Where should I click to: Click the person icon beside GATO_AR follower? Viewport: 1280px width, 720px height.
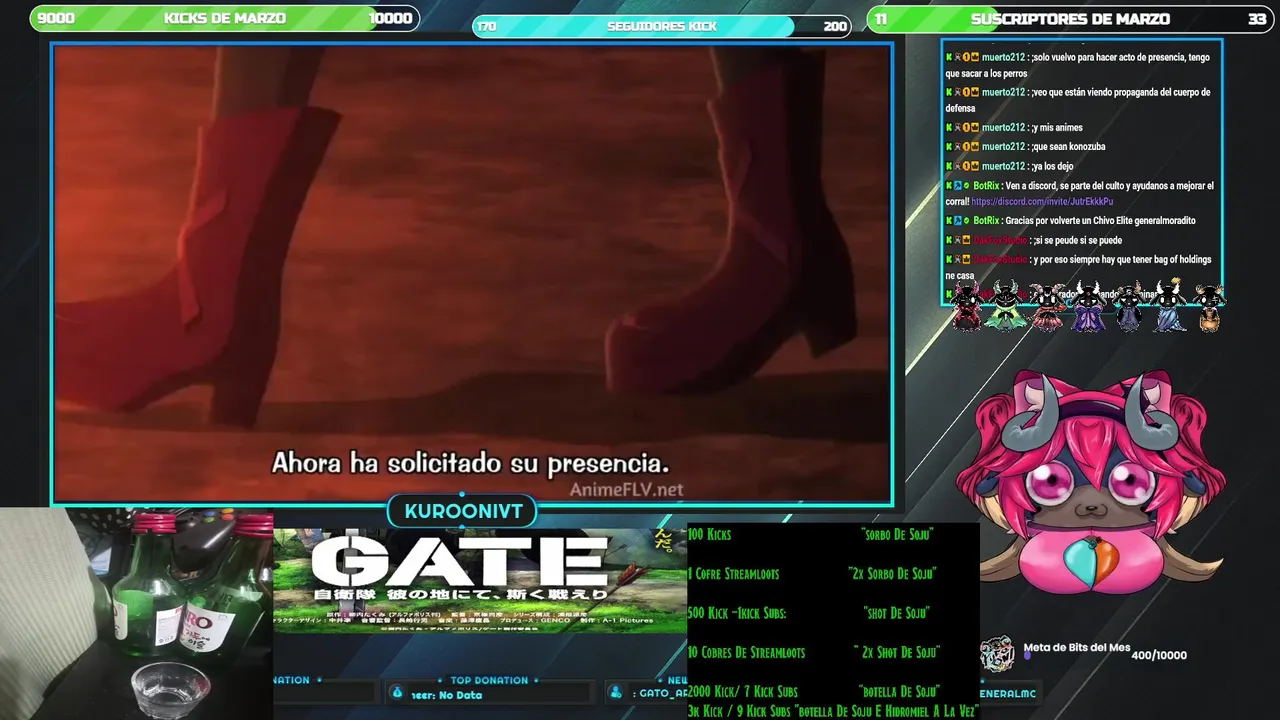616,693
